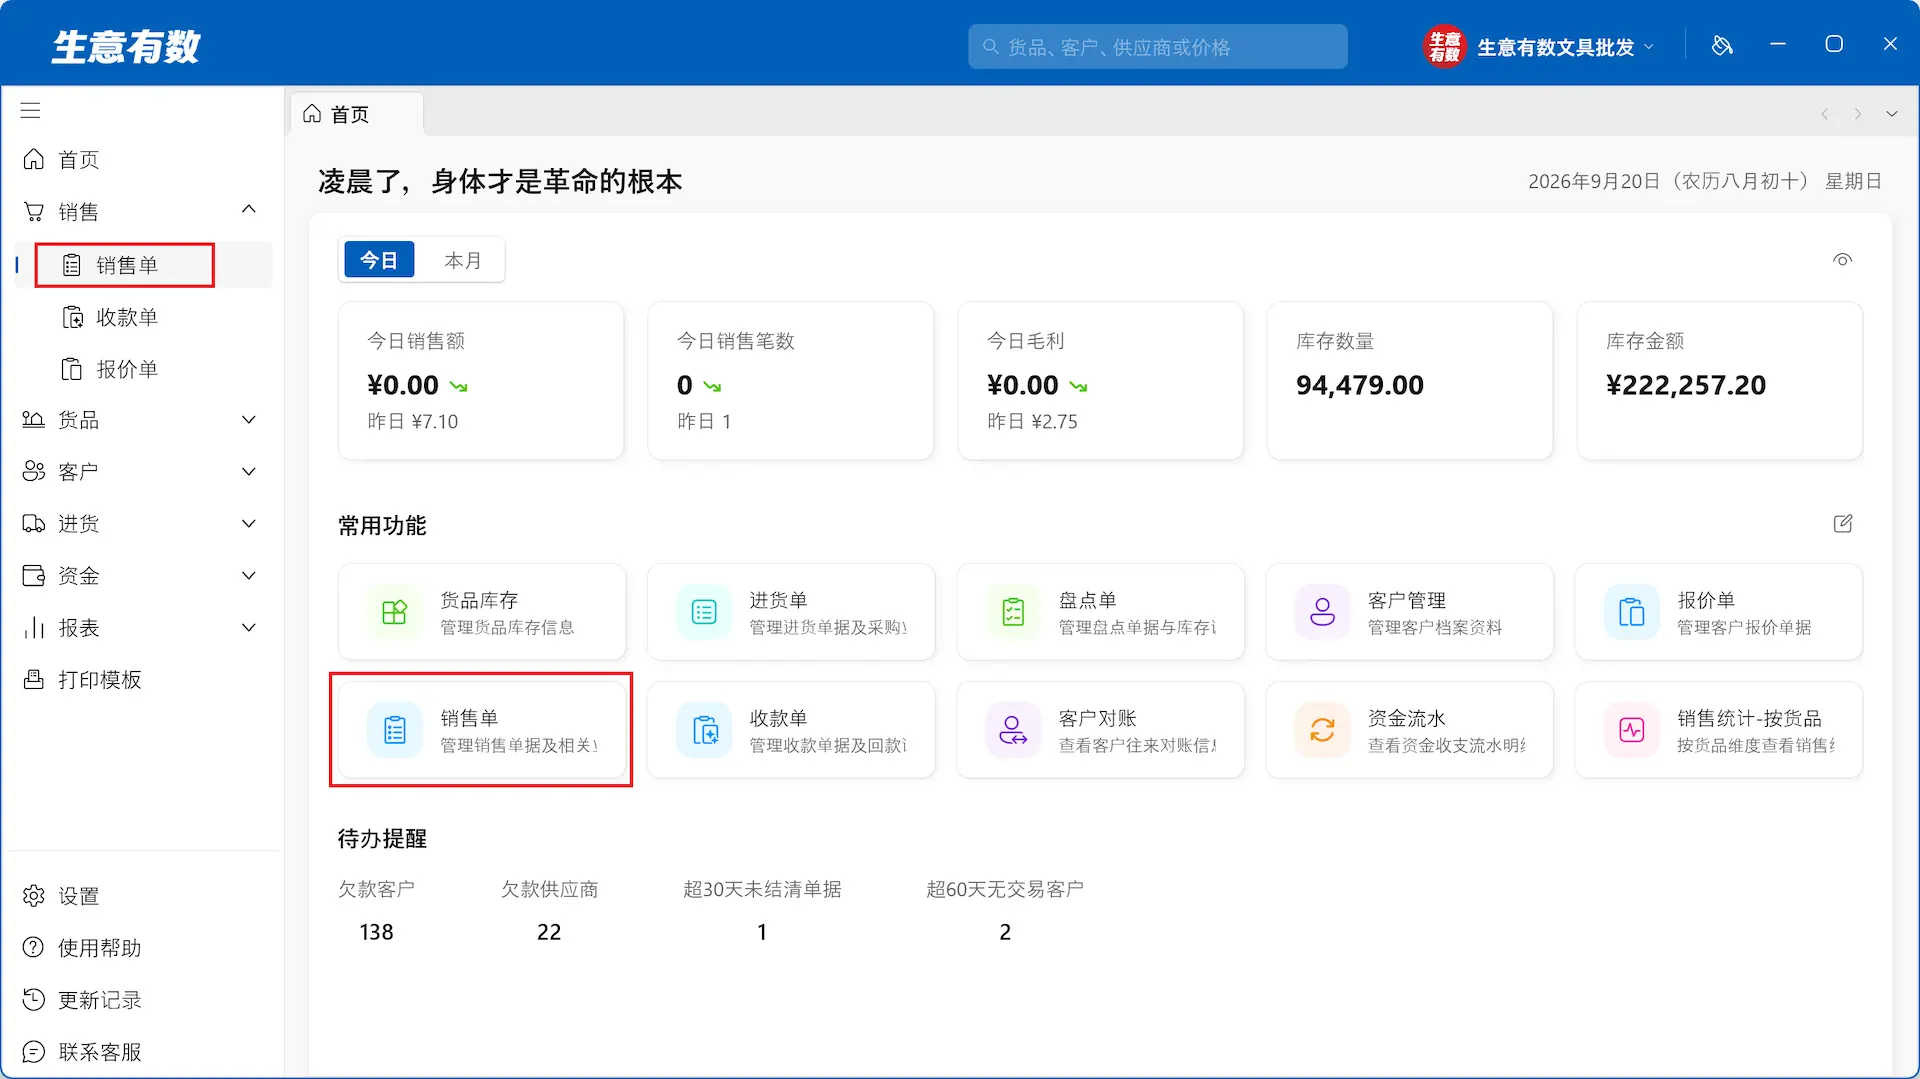
Task: Click the 欠款客户 count 138
Action: [x=376, y=932]
